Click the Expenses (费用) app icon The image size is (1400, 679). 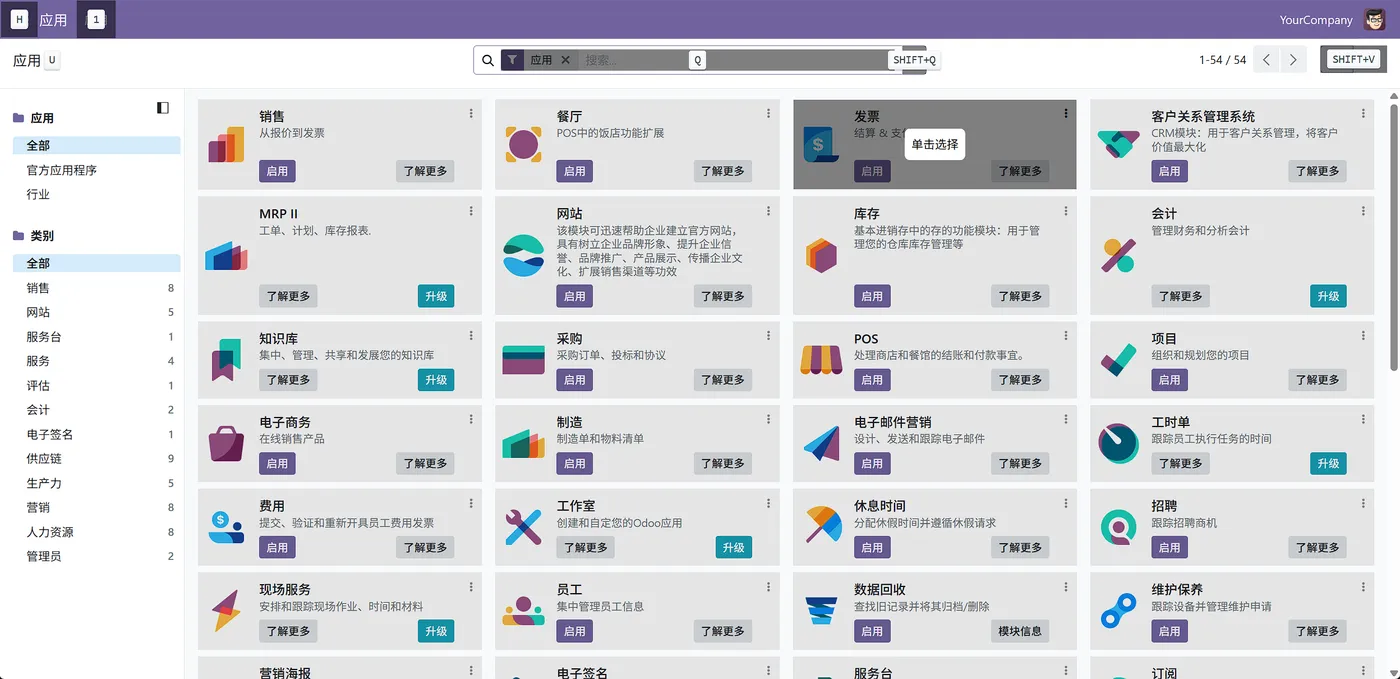(x=226, y=527)
